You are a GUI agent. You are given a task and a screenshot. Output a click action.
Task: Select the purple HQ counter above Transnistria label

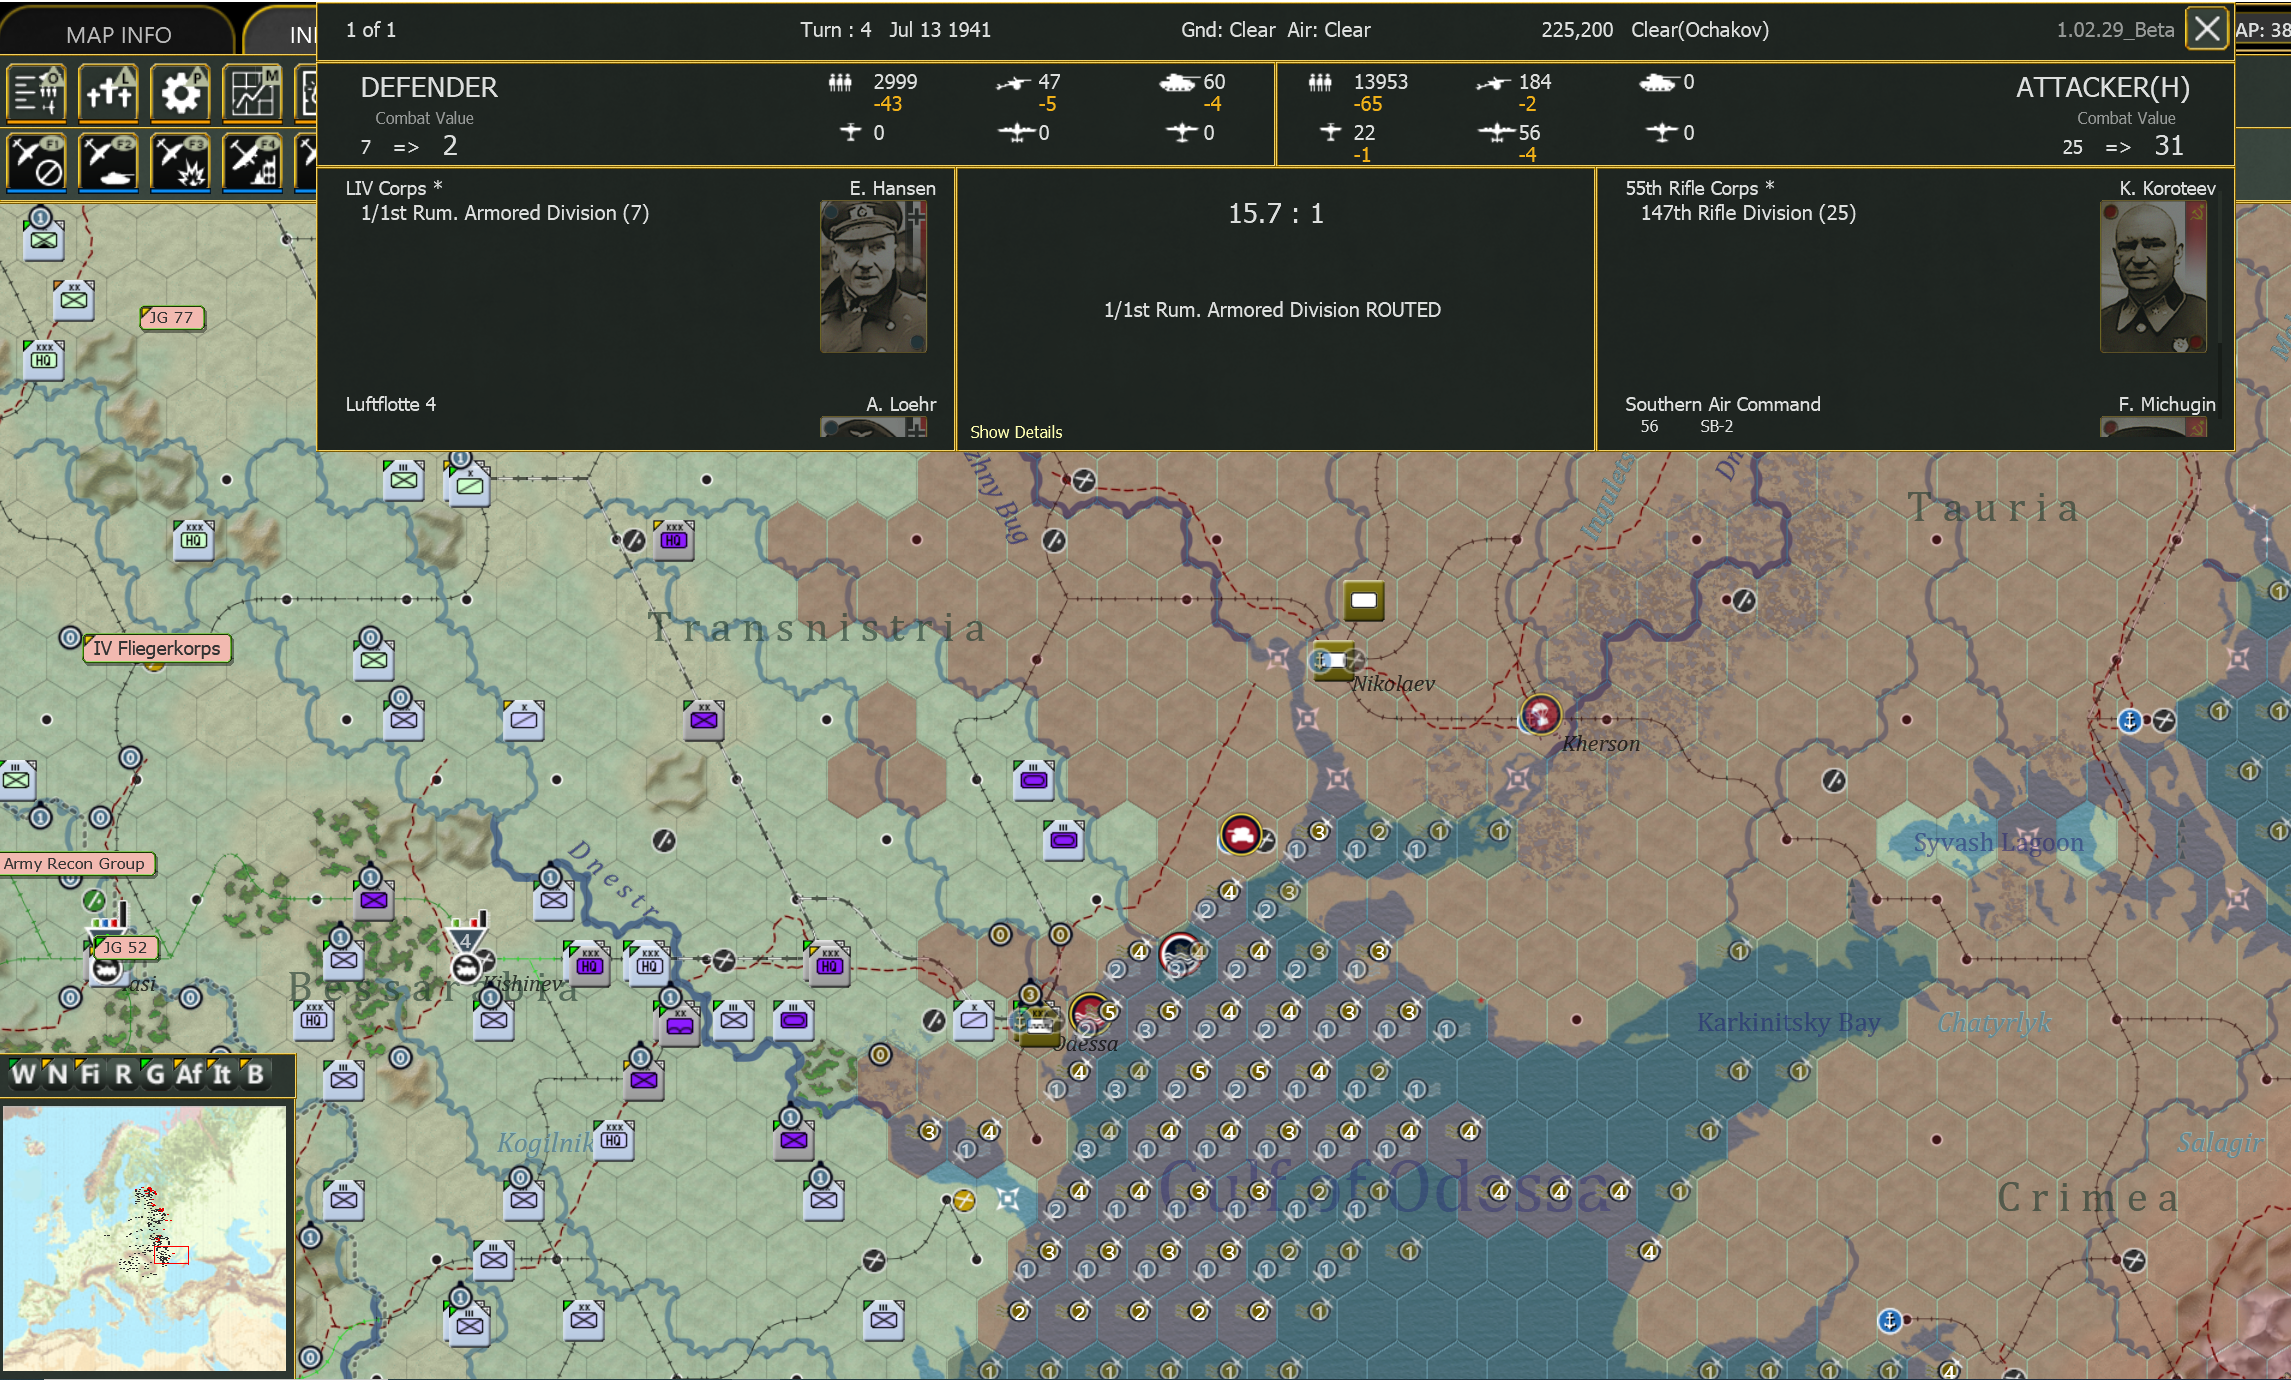point(674,540)
